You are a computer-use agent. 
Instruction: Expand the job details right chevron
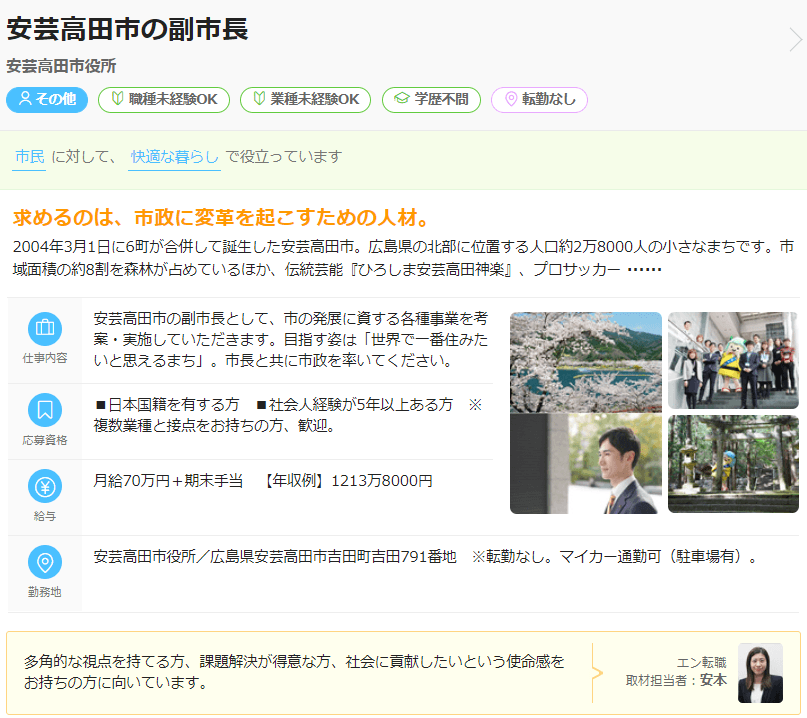(x=795, y=40)
